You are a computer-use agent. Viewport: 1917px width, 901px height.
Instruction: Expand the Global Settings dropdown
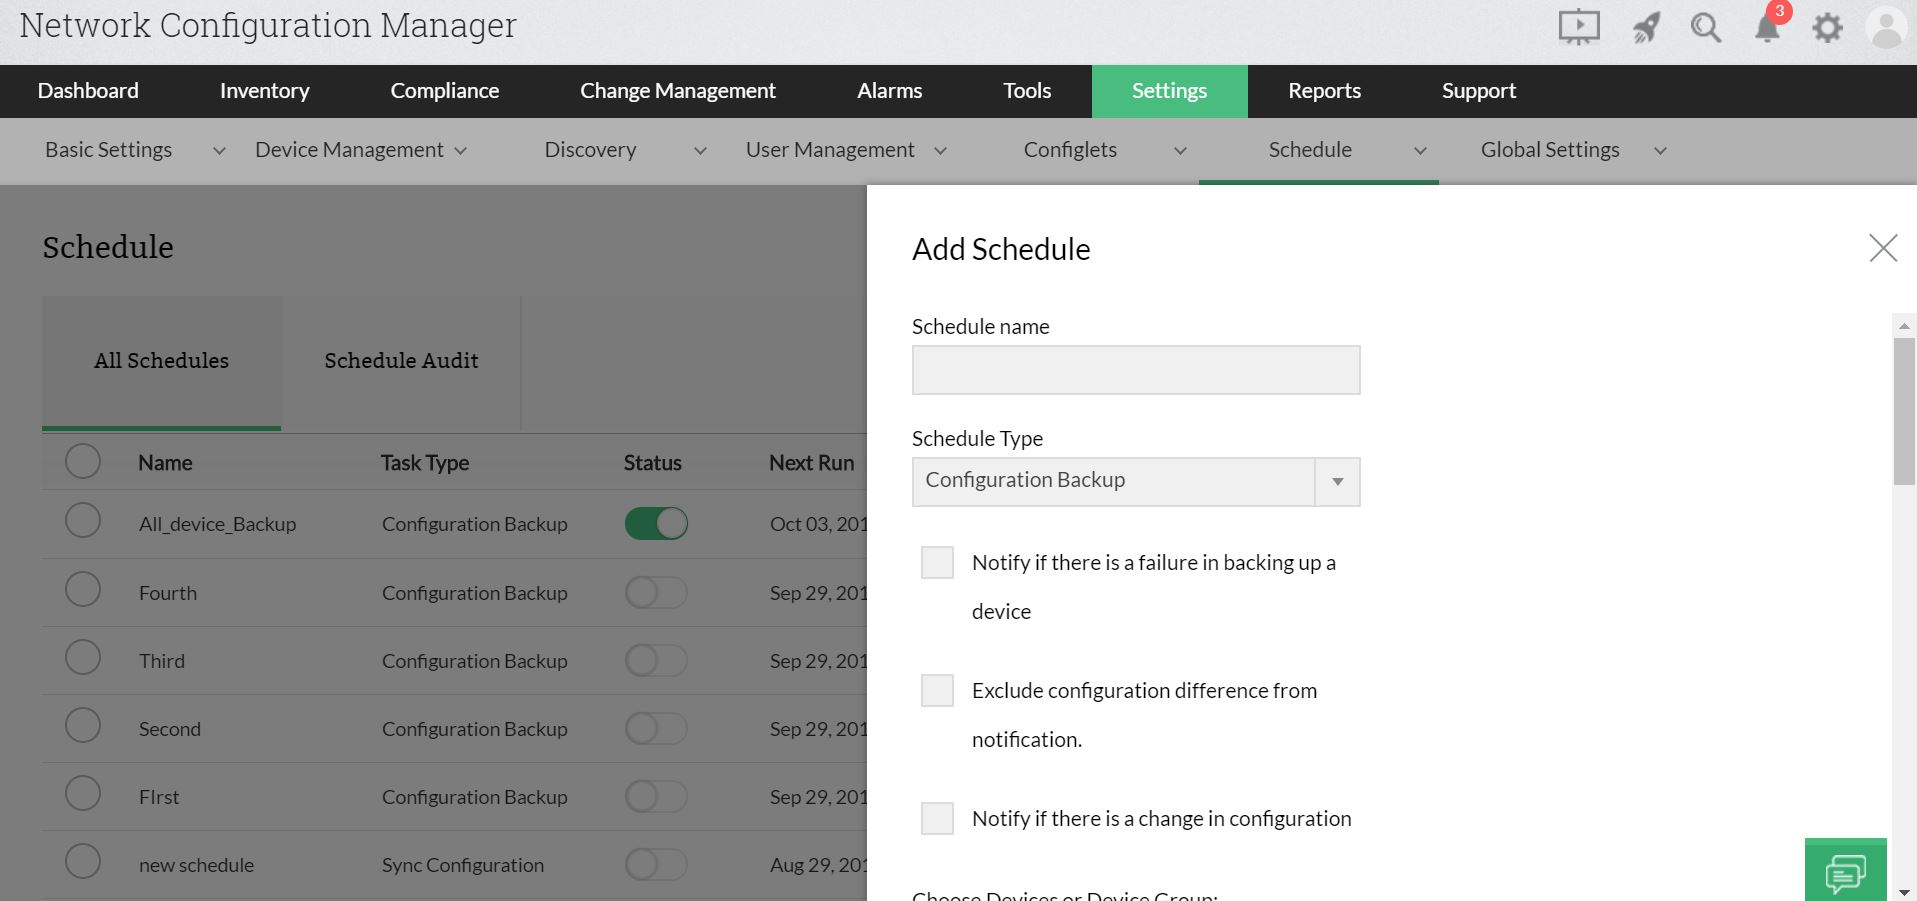click(1660, 151)
